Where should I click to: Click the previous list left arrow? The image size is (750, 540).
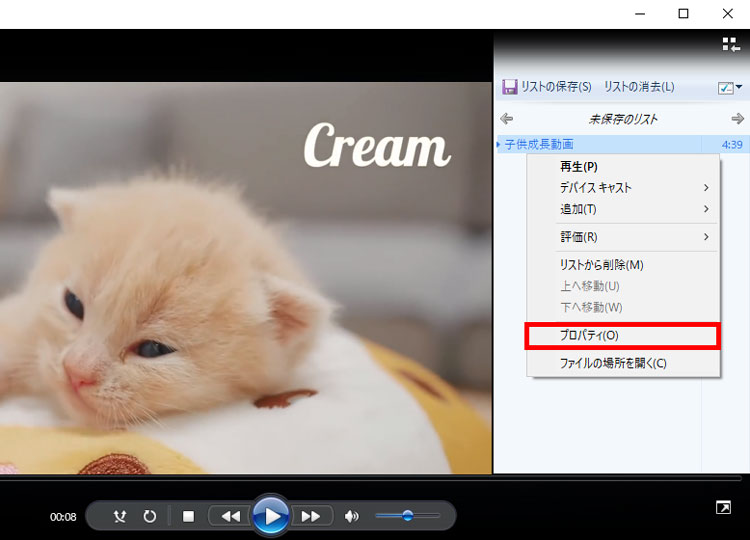tap(507, 119)
